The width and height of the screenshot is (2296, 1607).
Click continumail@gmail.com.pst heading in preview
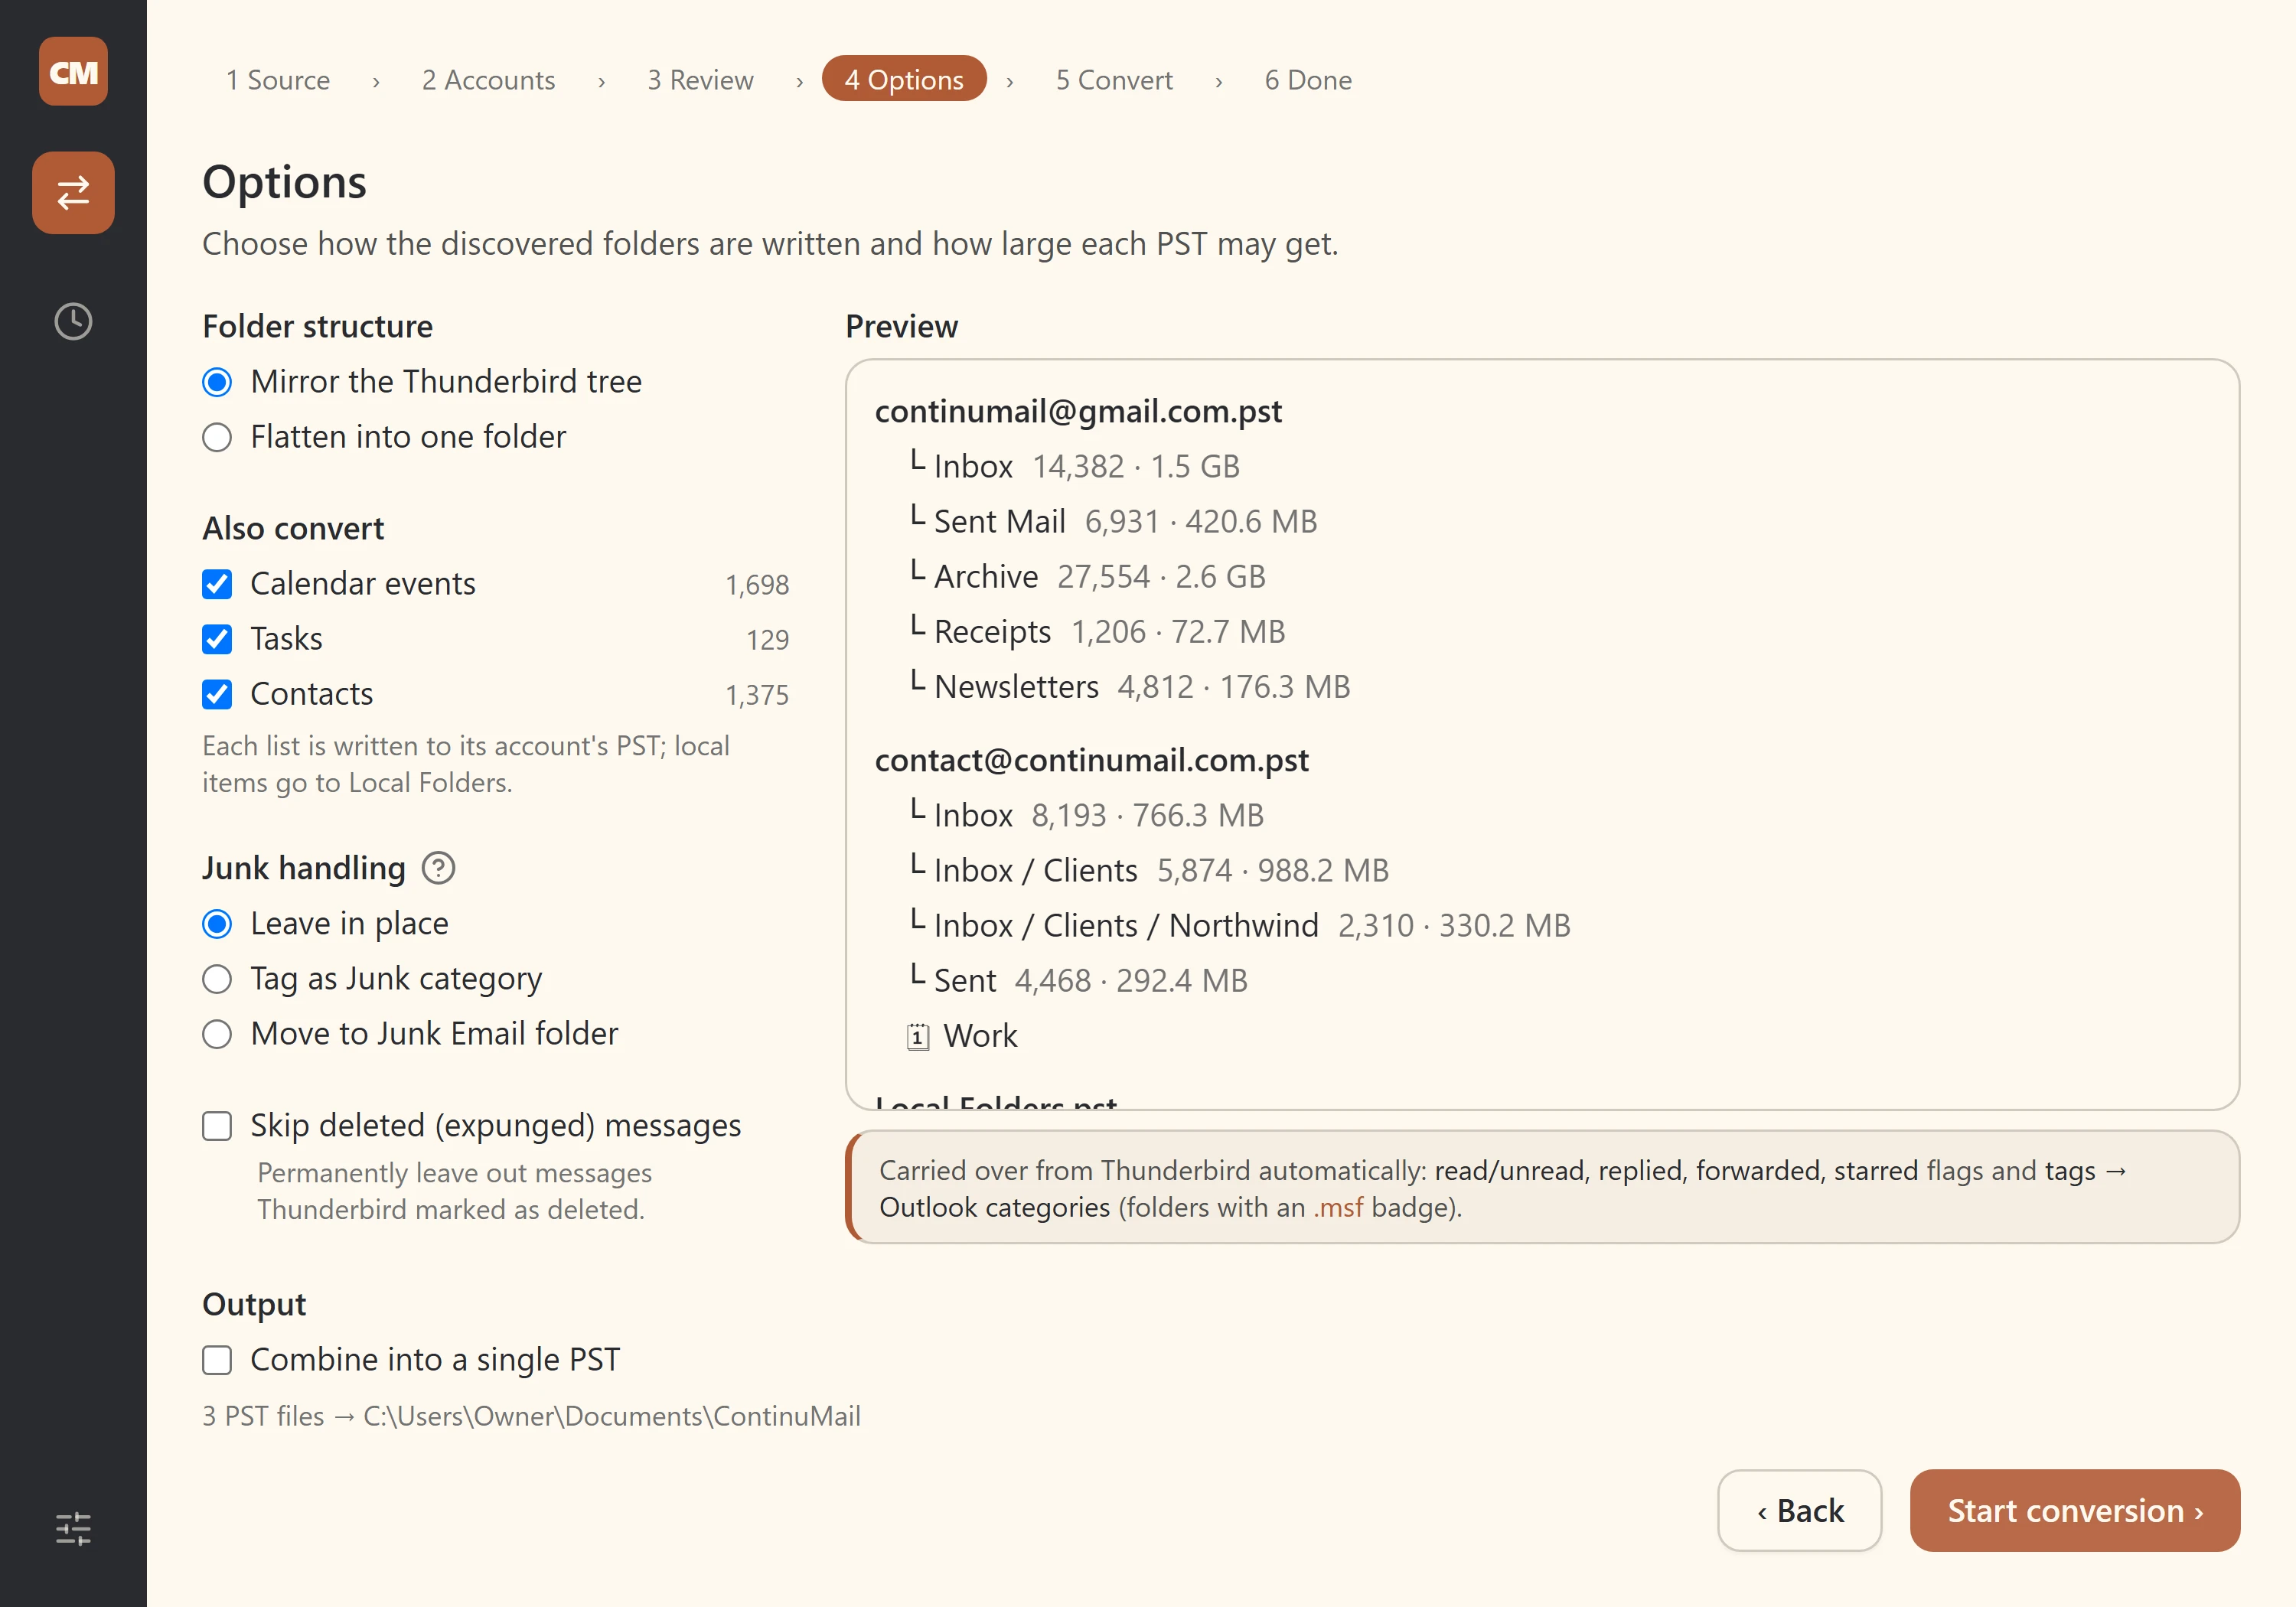1078,411
